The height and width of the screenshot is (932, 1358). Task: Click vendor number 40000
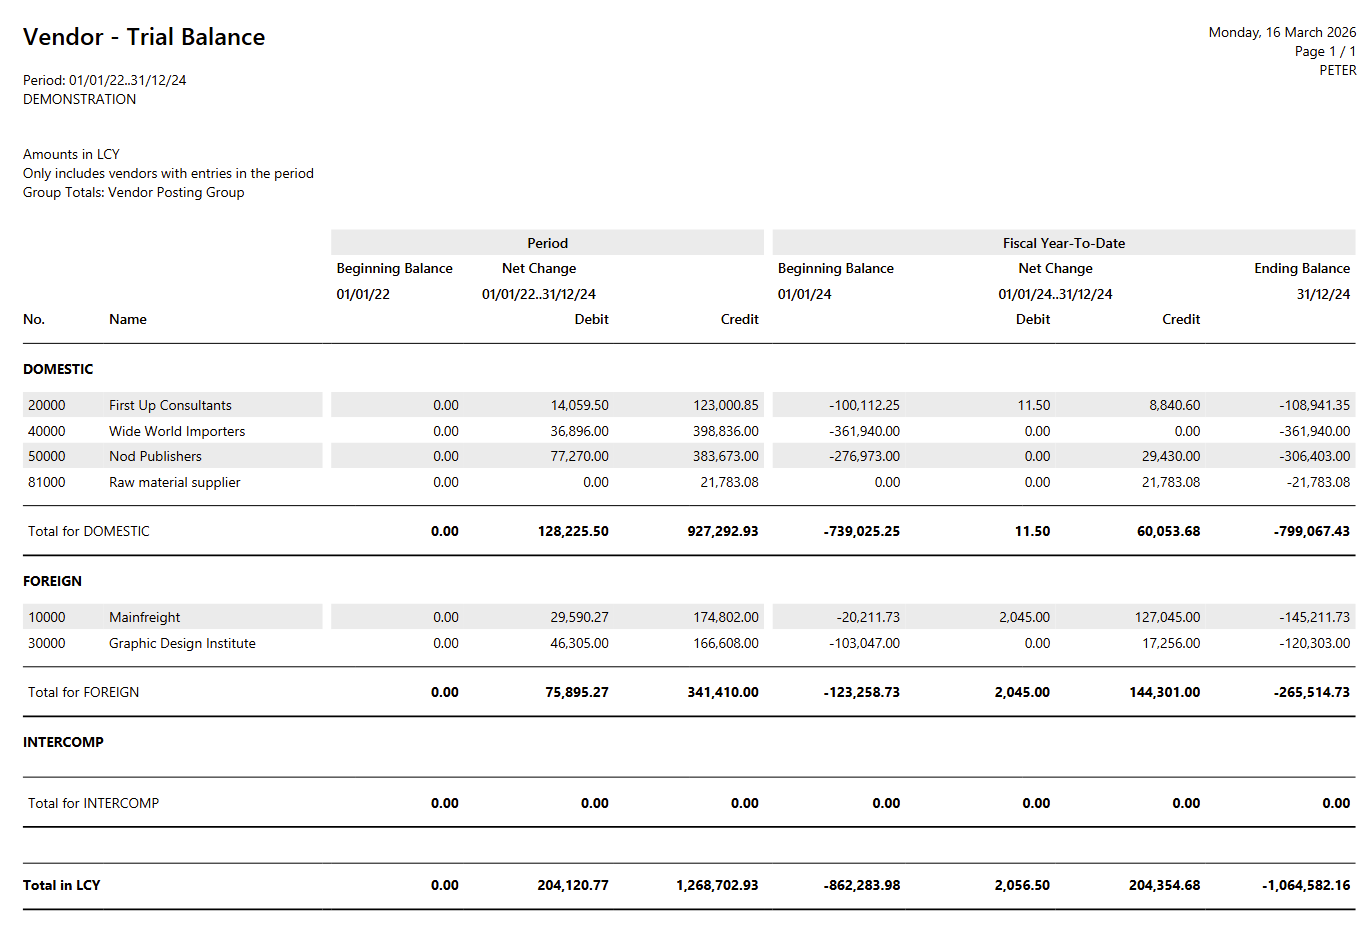(47, 431)
